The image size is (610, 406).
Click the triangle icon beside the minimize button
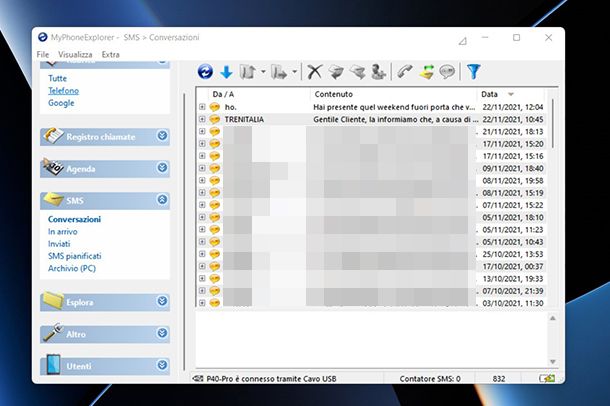[x=463, y=41]
